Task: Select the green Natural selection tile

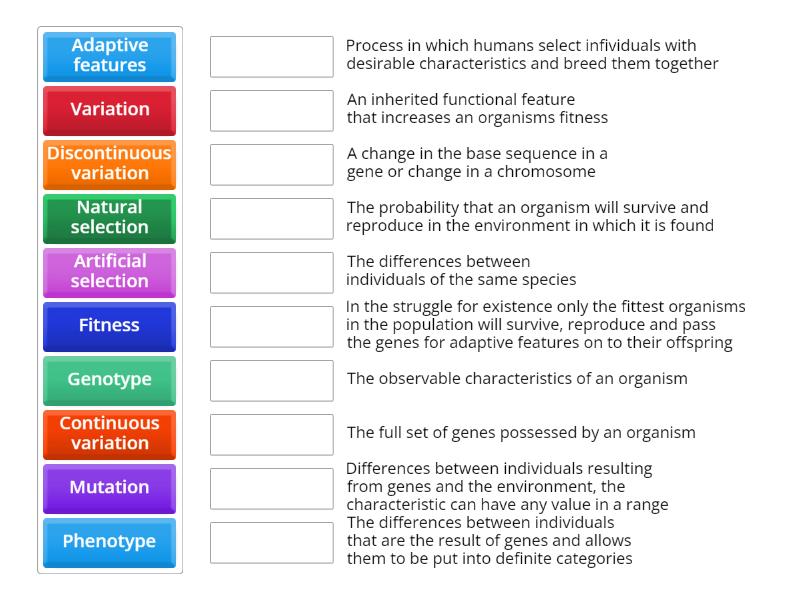Action: (x=110, y=218)
